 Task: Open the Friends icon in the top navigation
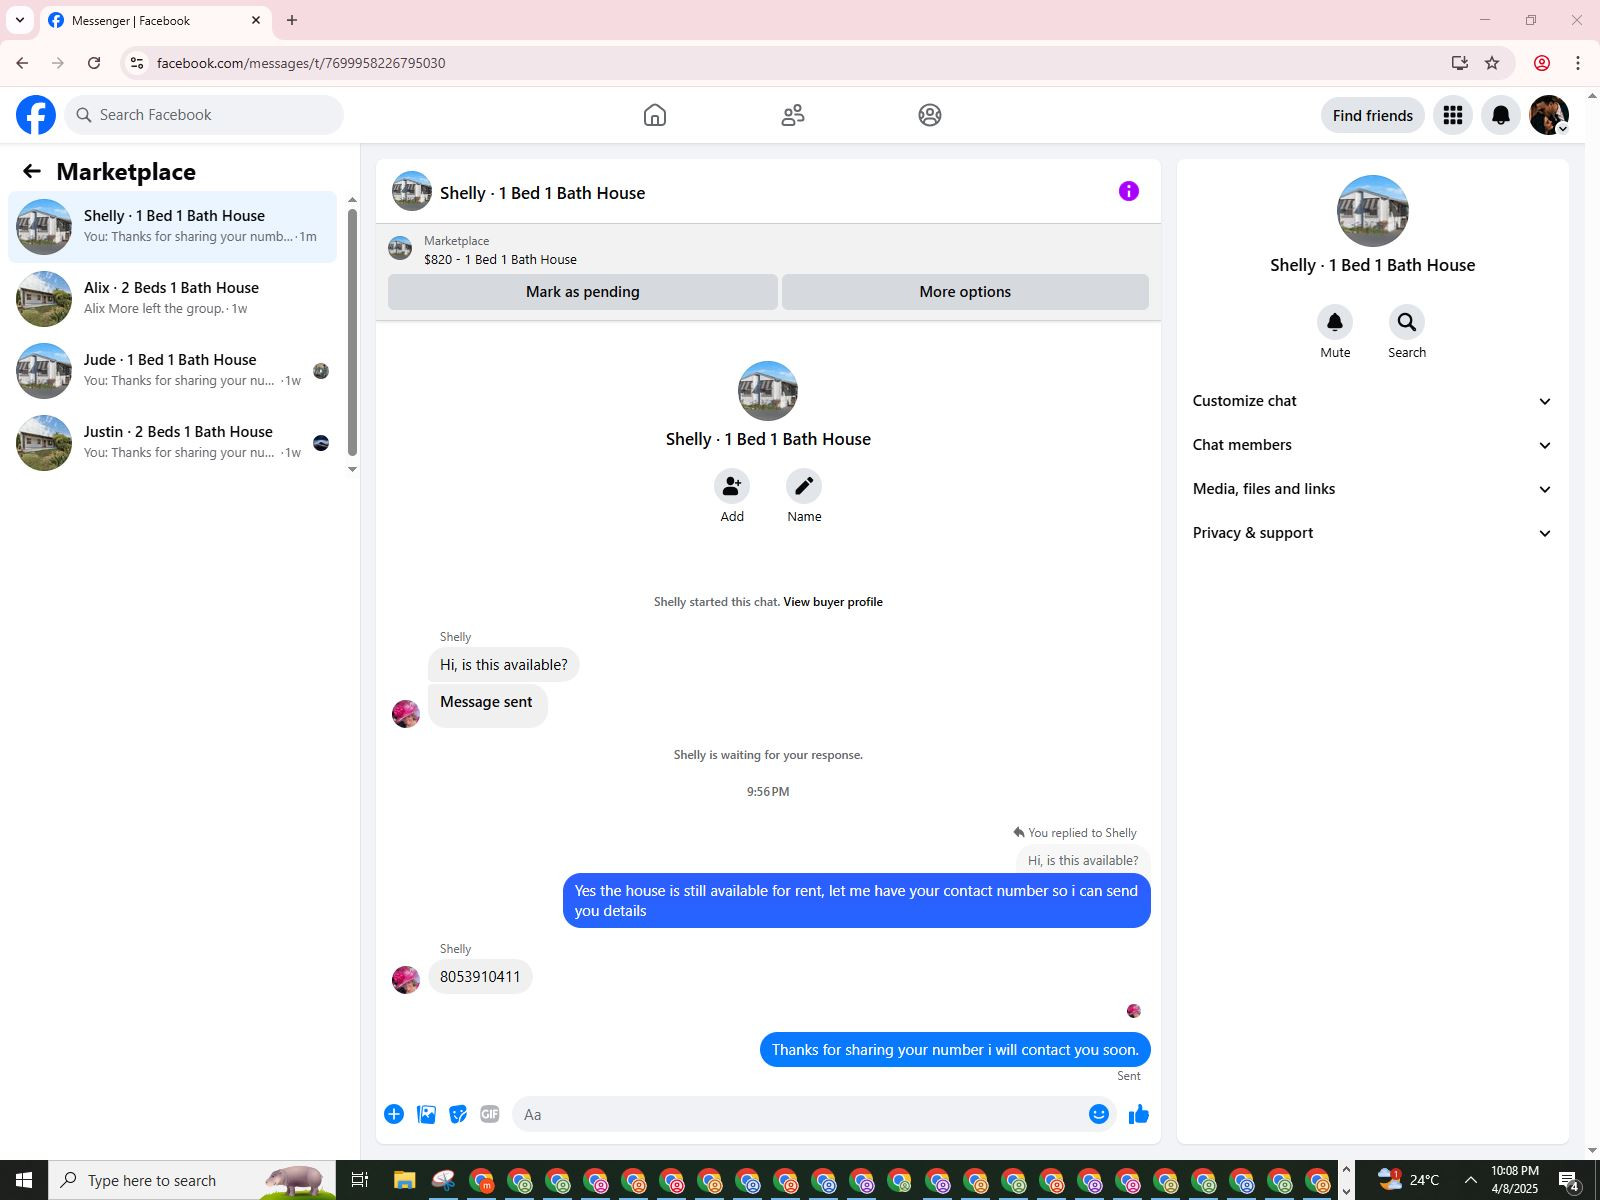(x=793, y=115)
